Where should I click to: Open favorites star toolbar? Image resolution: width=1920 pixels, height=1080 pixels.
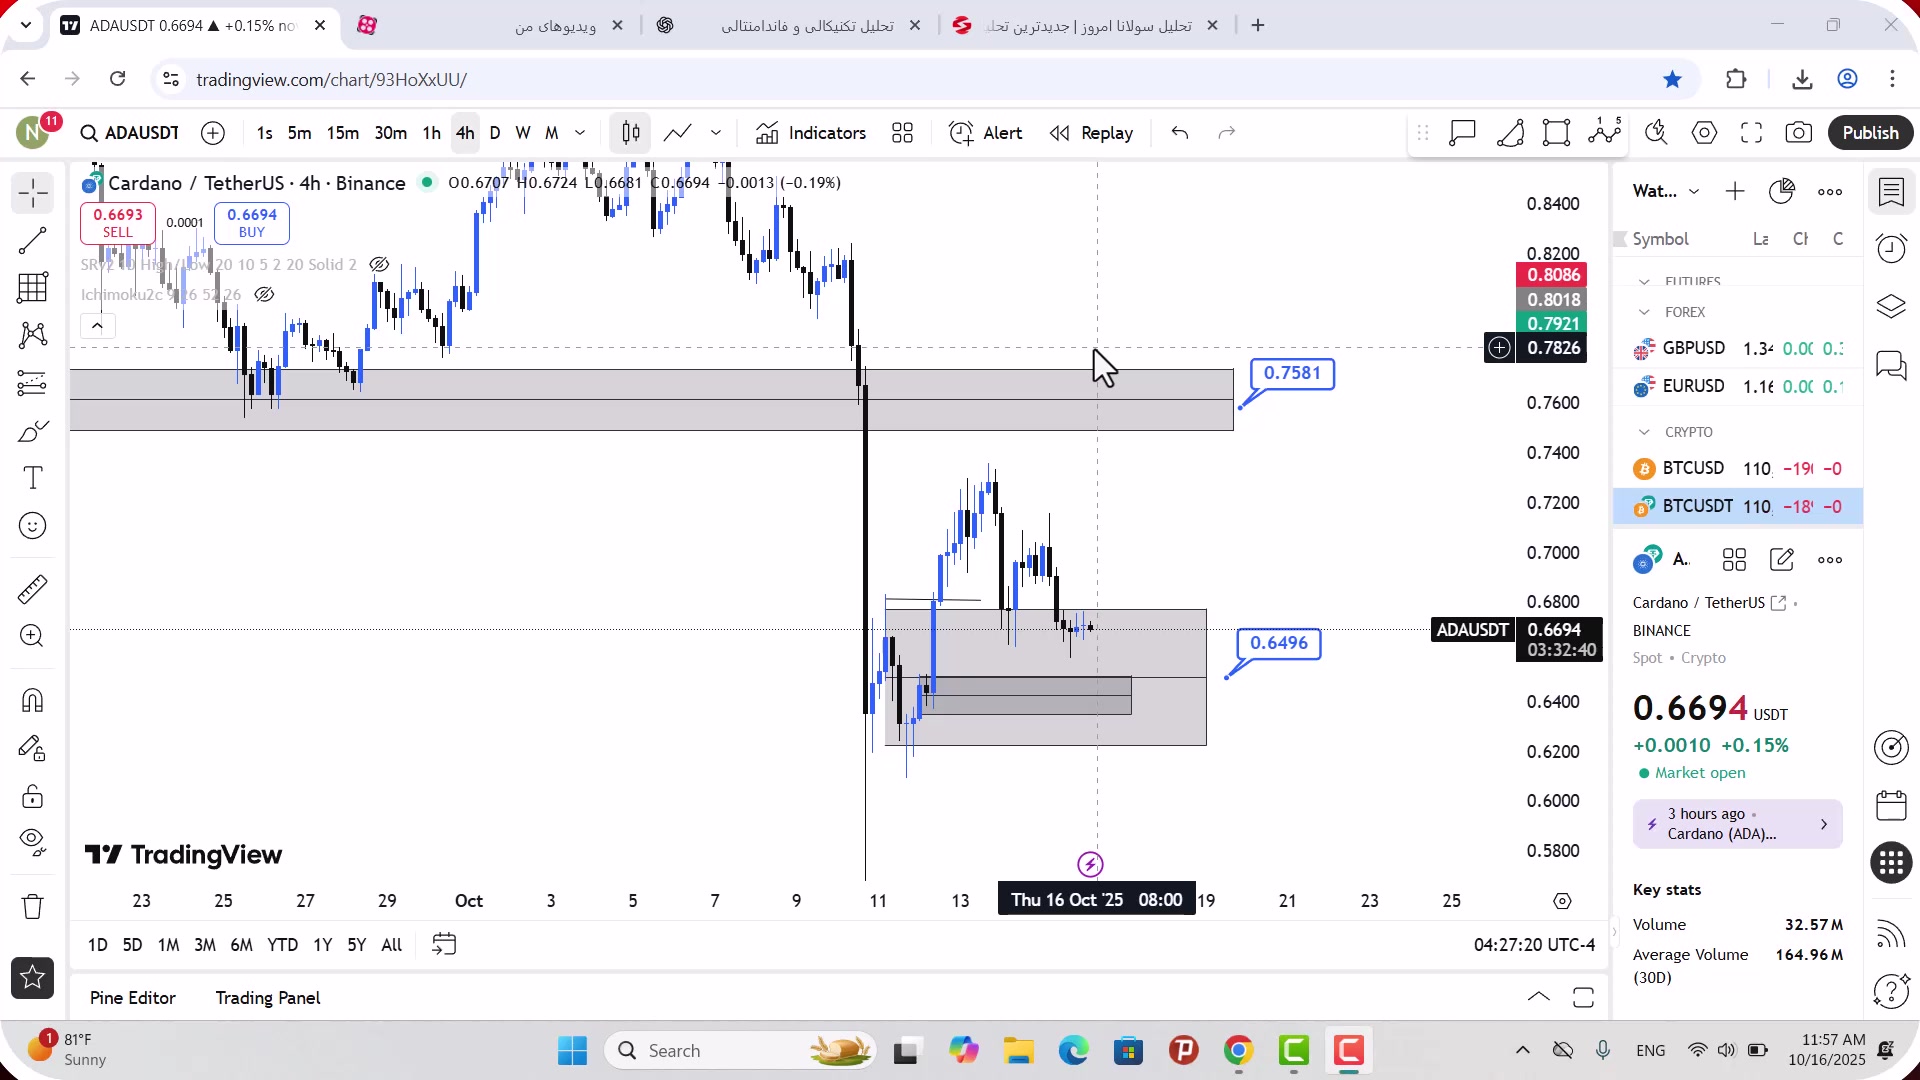coord(33,978)
